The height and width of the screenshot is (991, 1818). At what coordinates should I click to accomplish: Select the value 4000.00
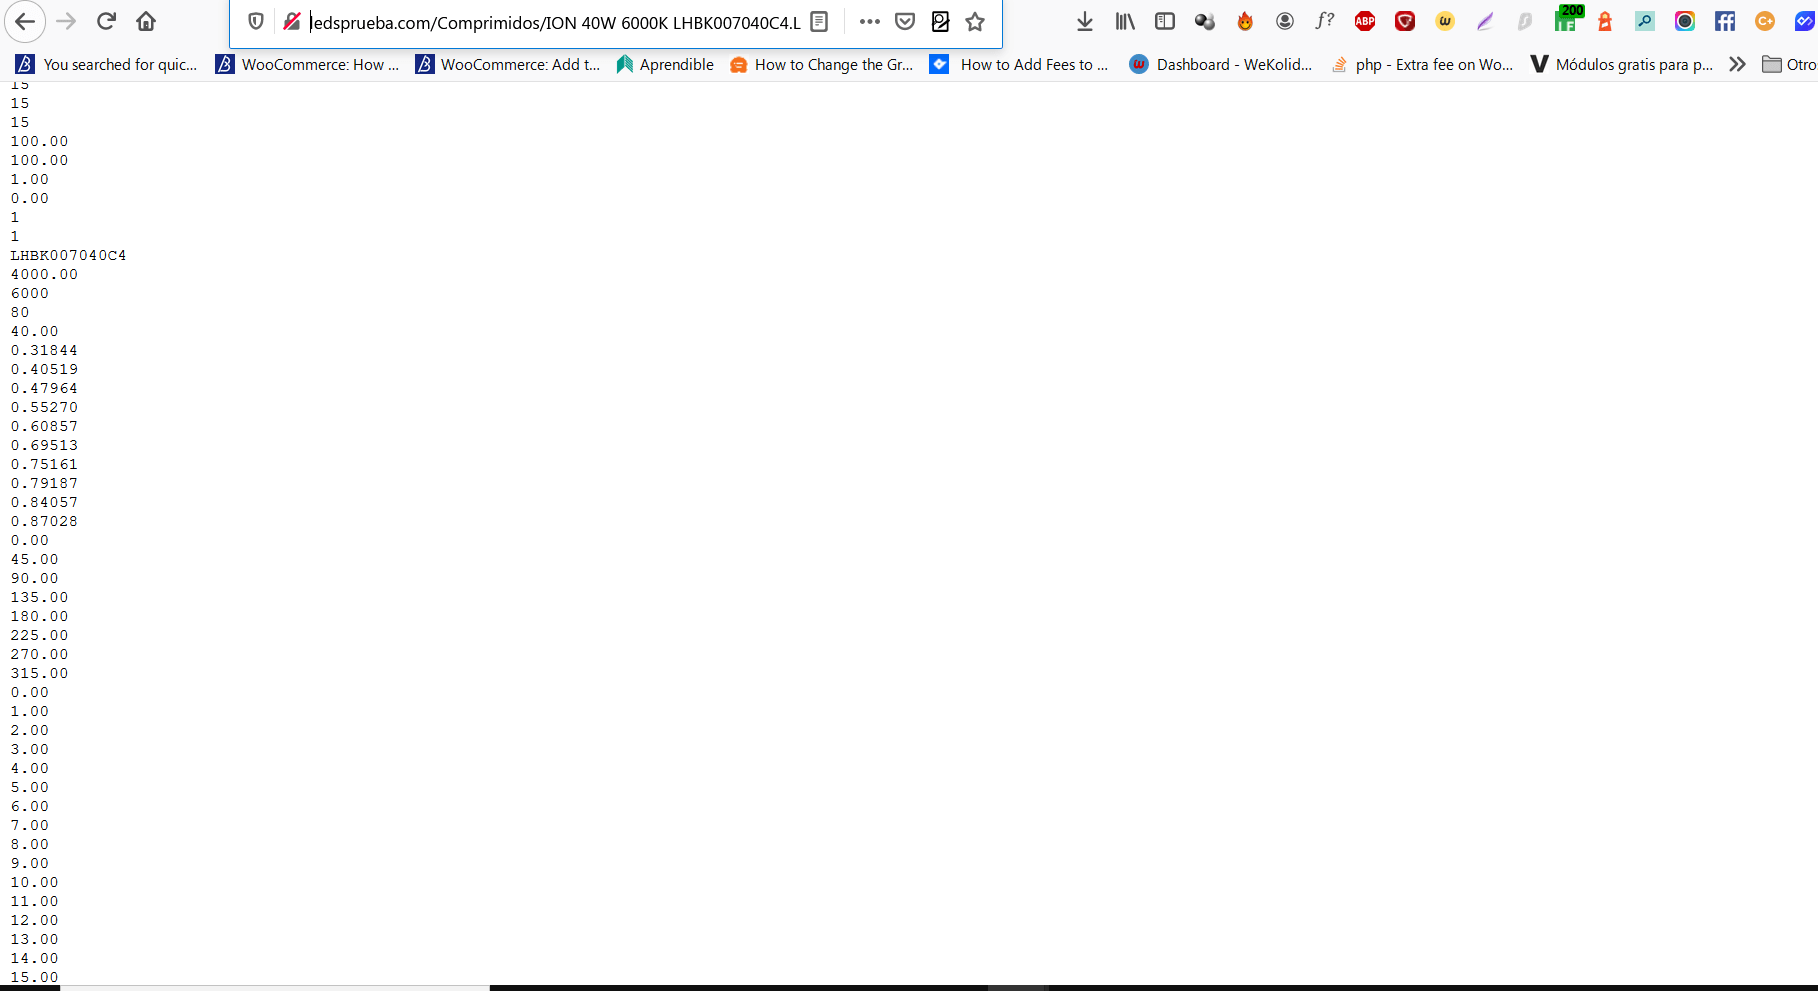click(x=44, y=274)
